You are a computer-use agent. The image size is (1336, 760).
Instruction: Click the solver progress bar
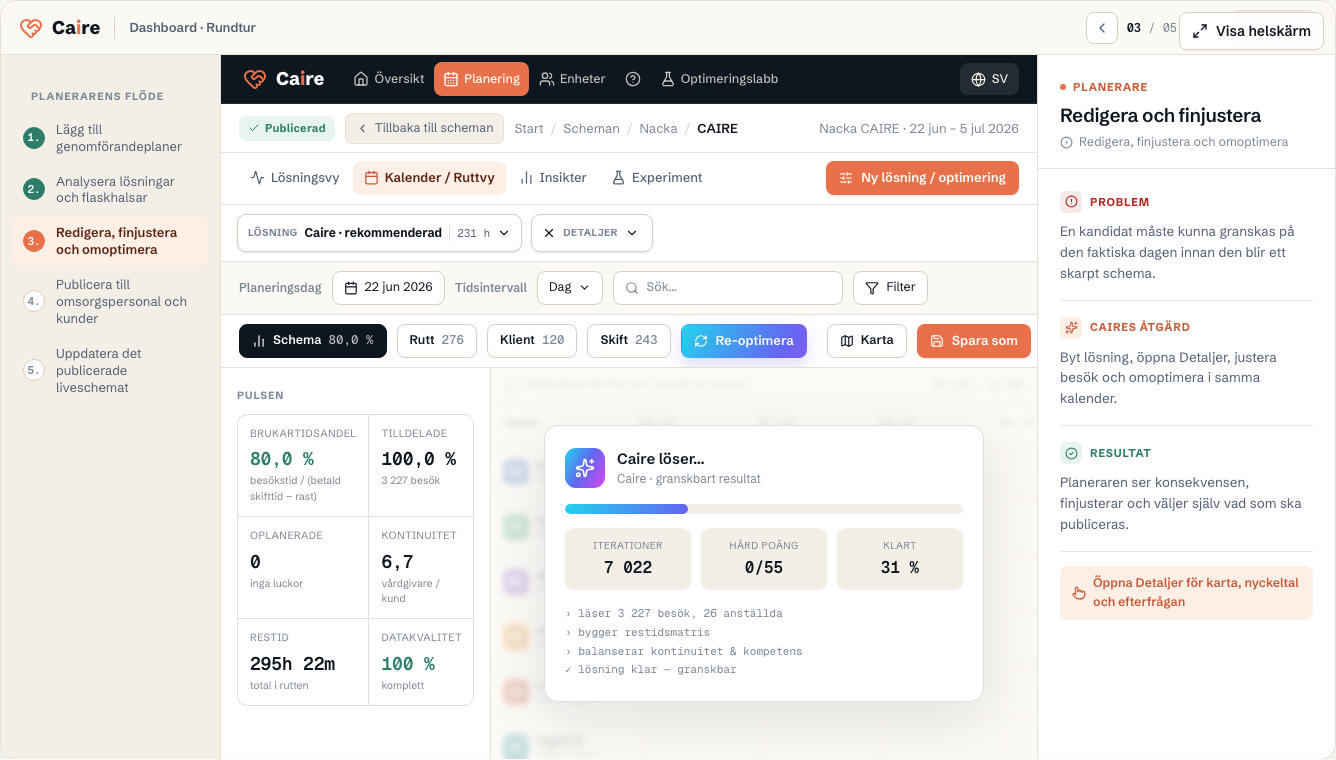[764, 509]
